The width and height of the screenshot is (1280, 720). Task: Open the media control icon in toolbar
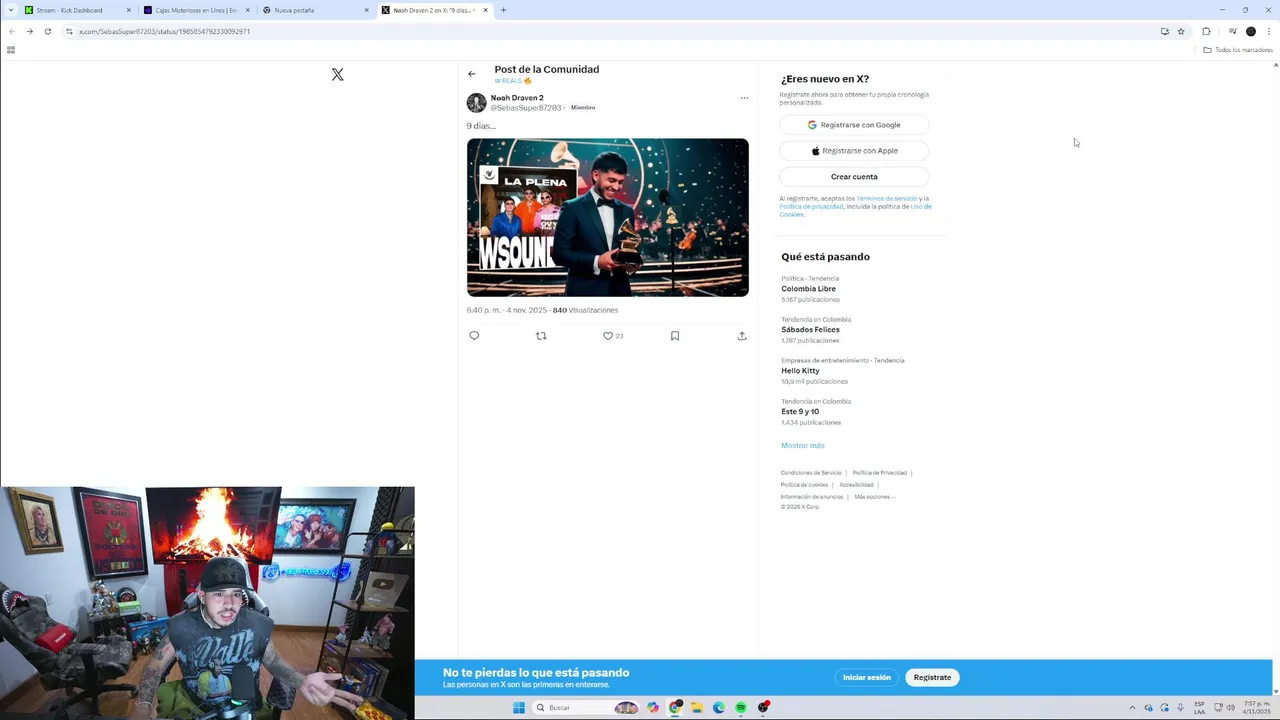pos(1233,31)
